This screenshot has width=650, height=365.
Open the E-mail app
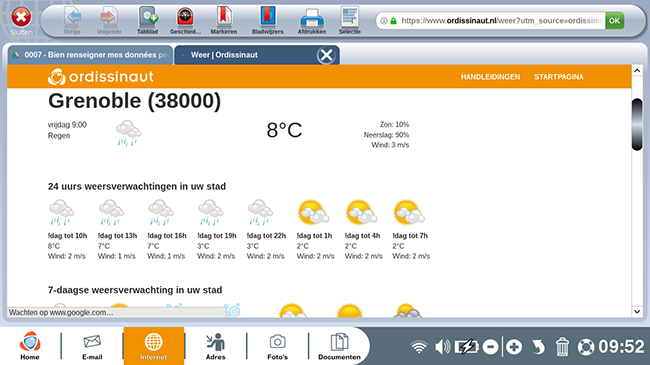tap(92, 346)
